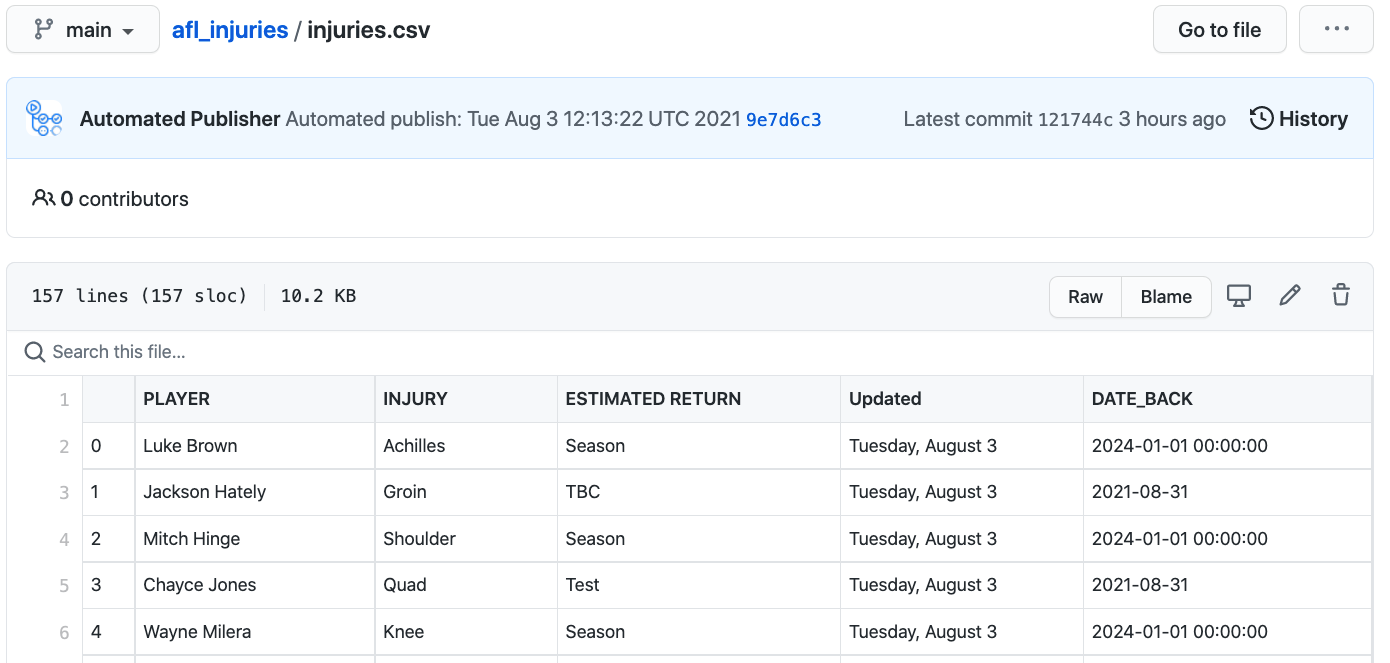Click the pencil edit file icon
The image size is (1390, 663).
[1290, 296]
